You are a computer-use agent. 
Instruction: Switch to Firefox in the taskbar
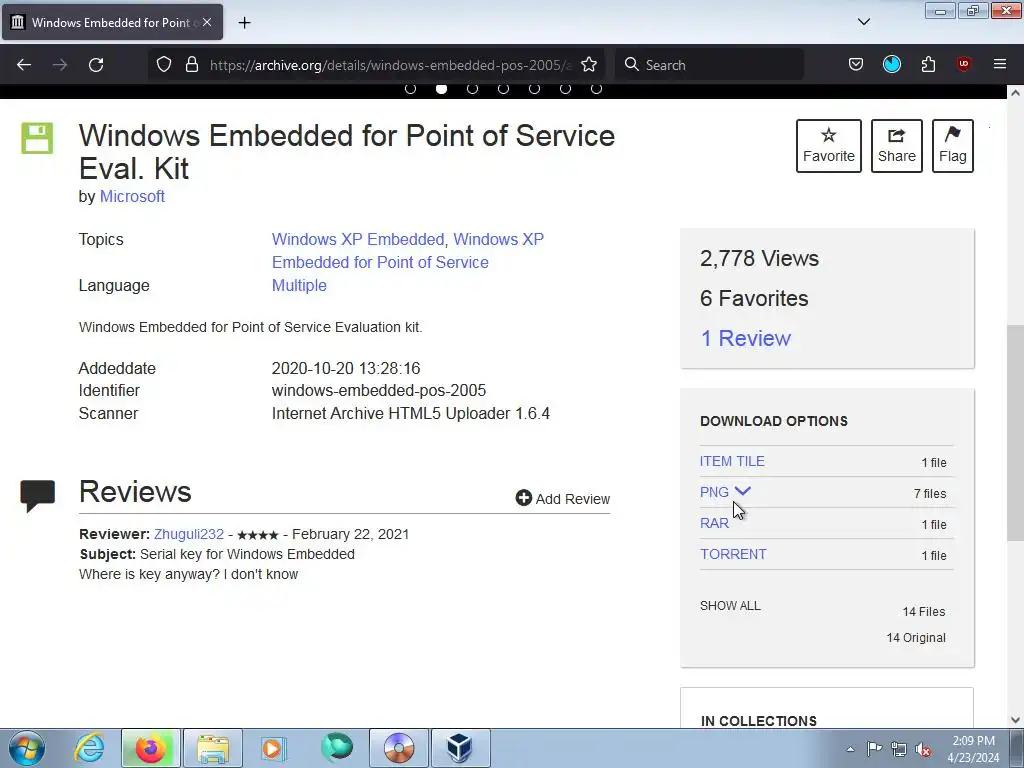[151, 748]
